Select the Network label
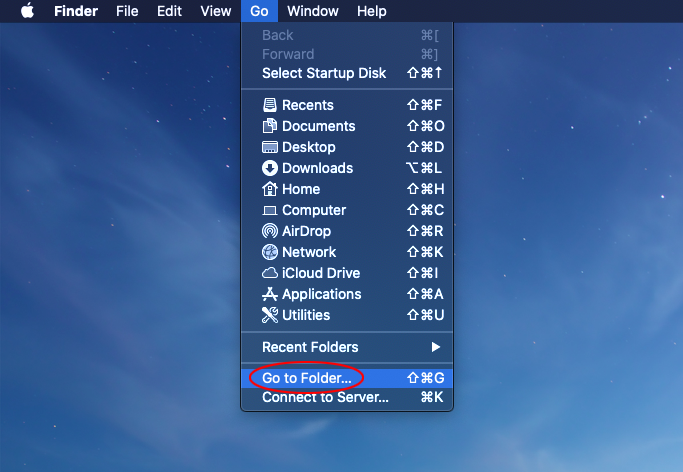 coord(309,252)
